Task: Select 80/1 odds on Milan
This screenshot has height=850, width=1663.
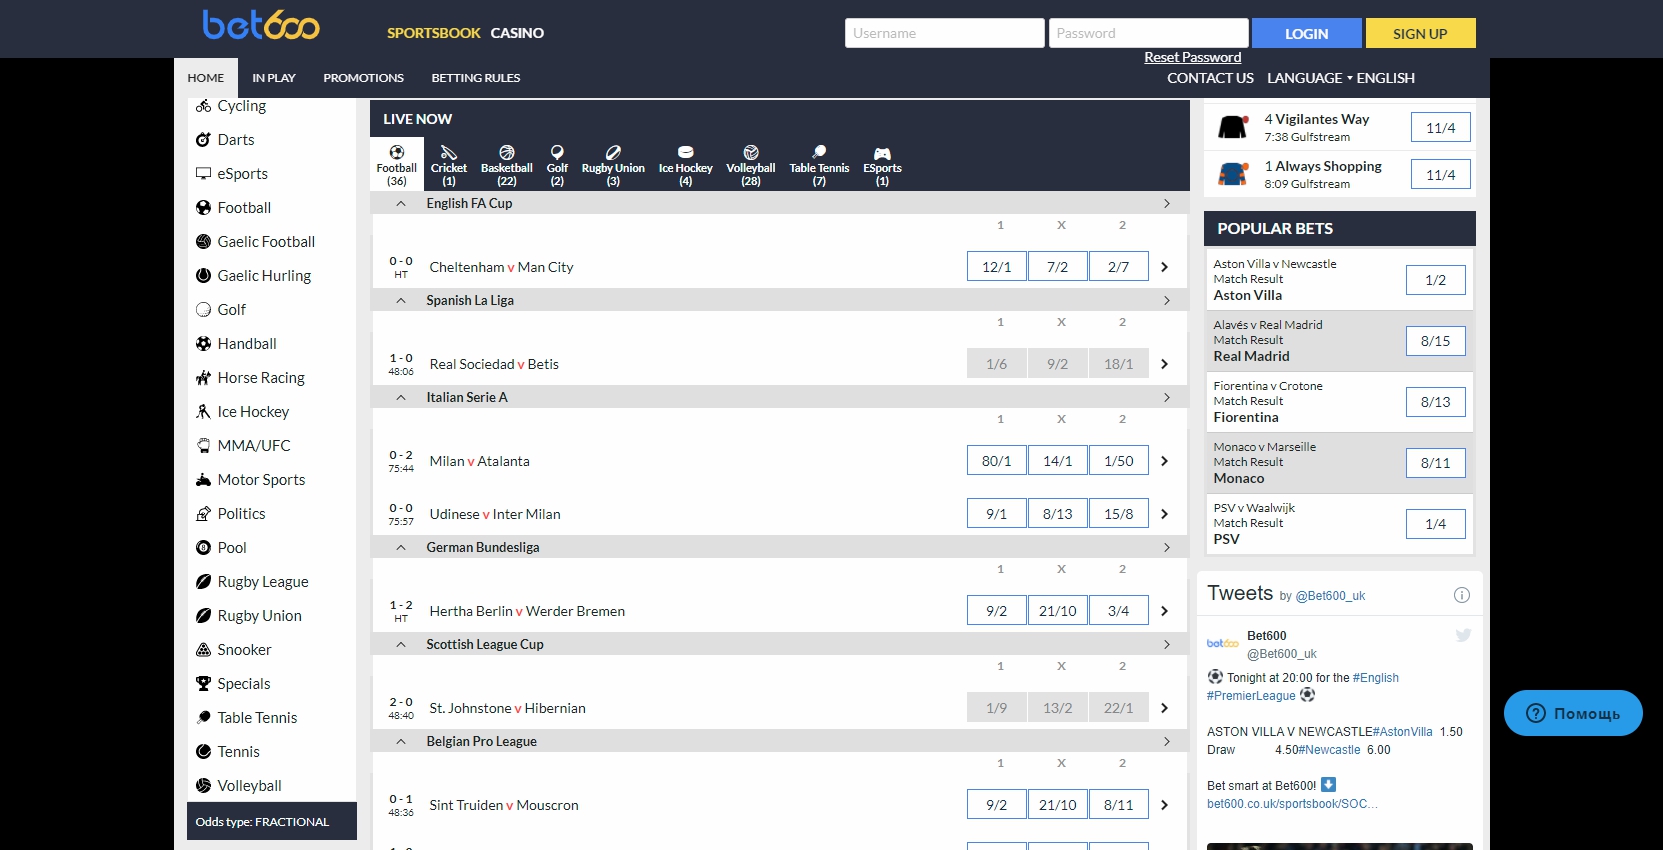Action: (x=997, y=461)
